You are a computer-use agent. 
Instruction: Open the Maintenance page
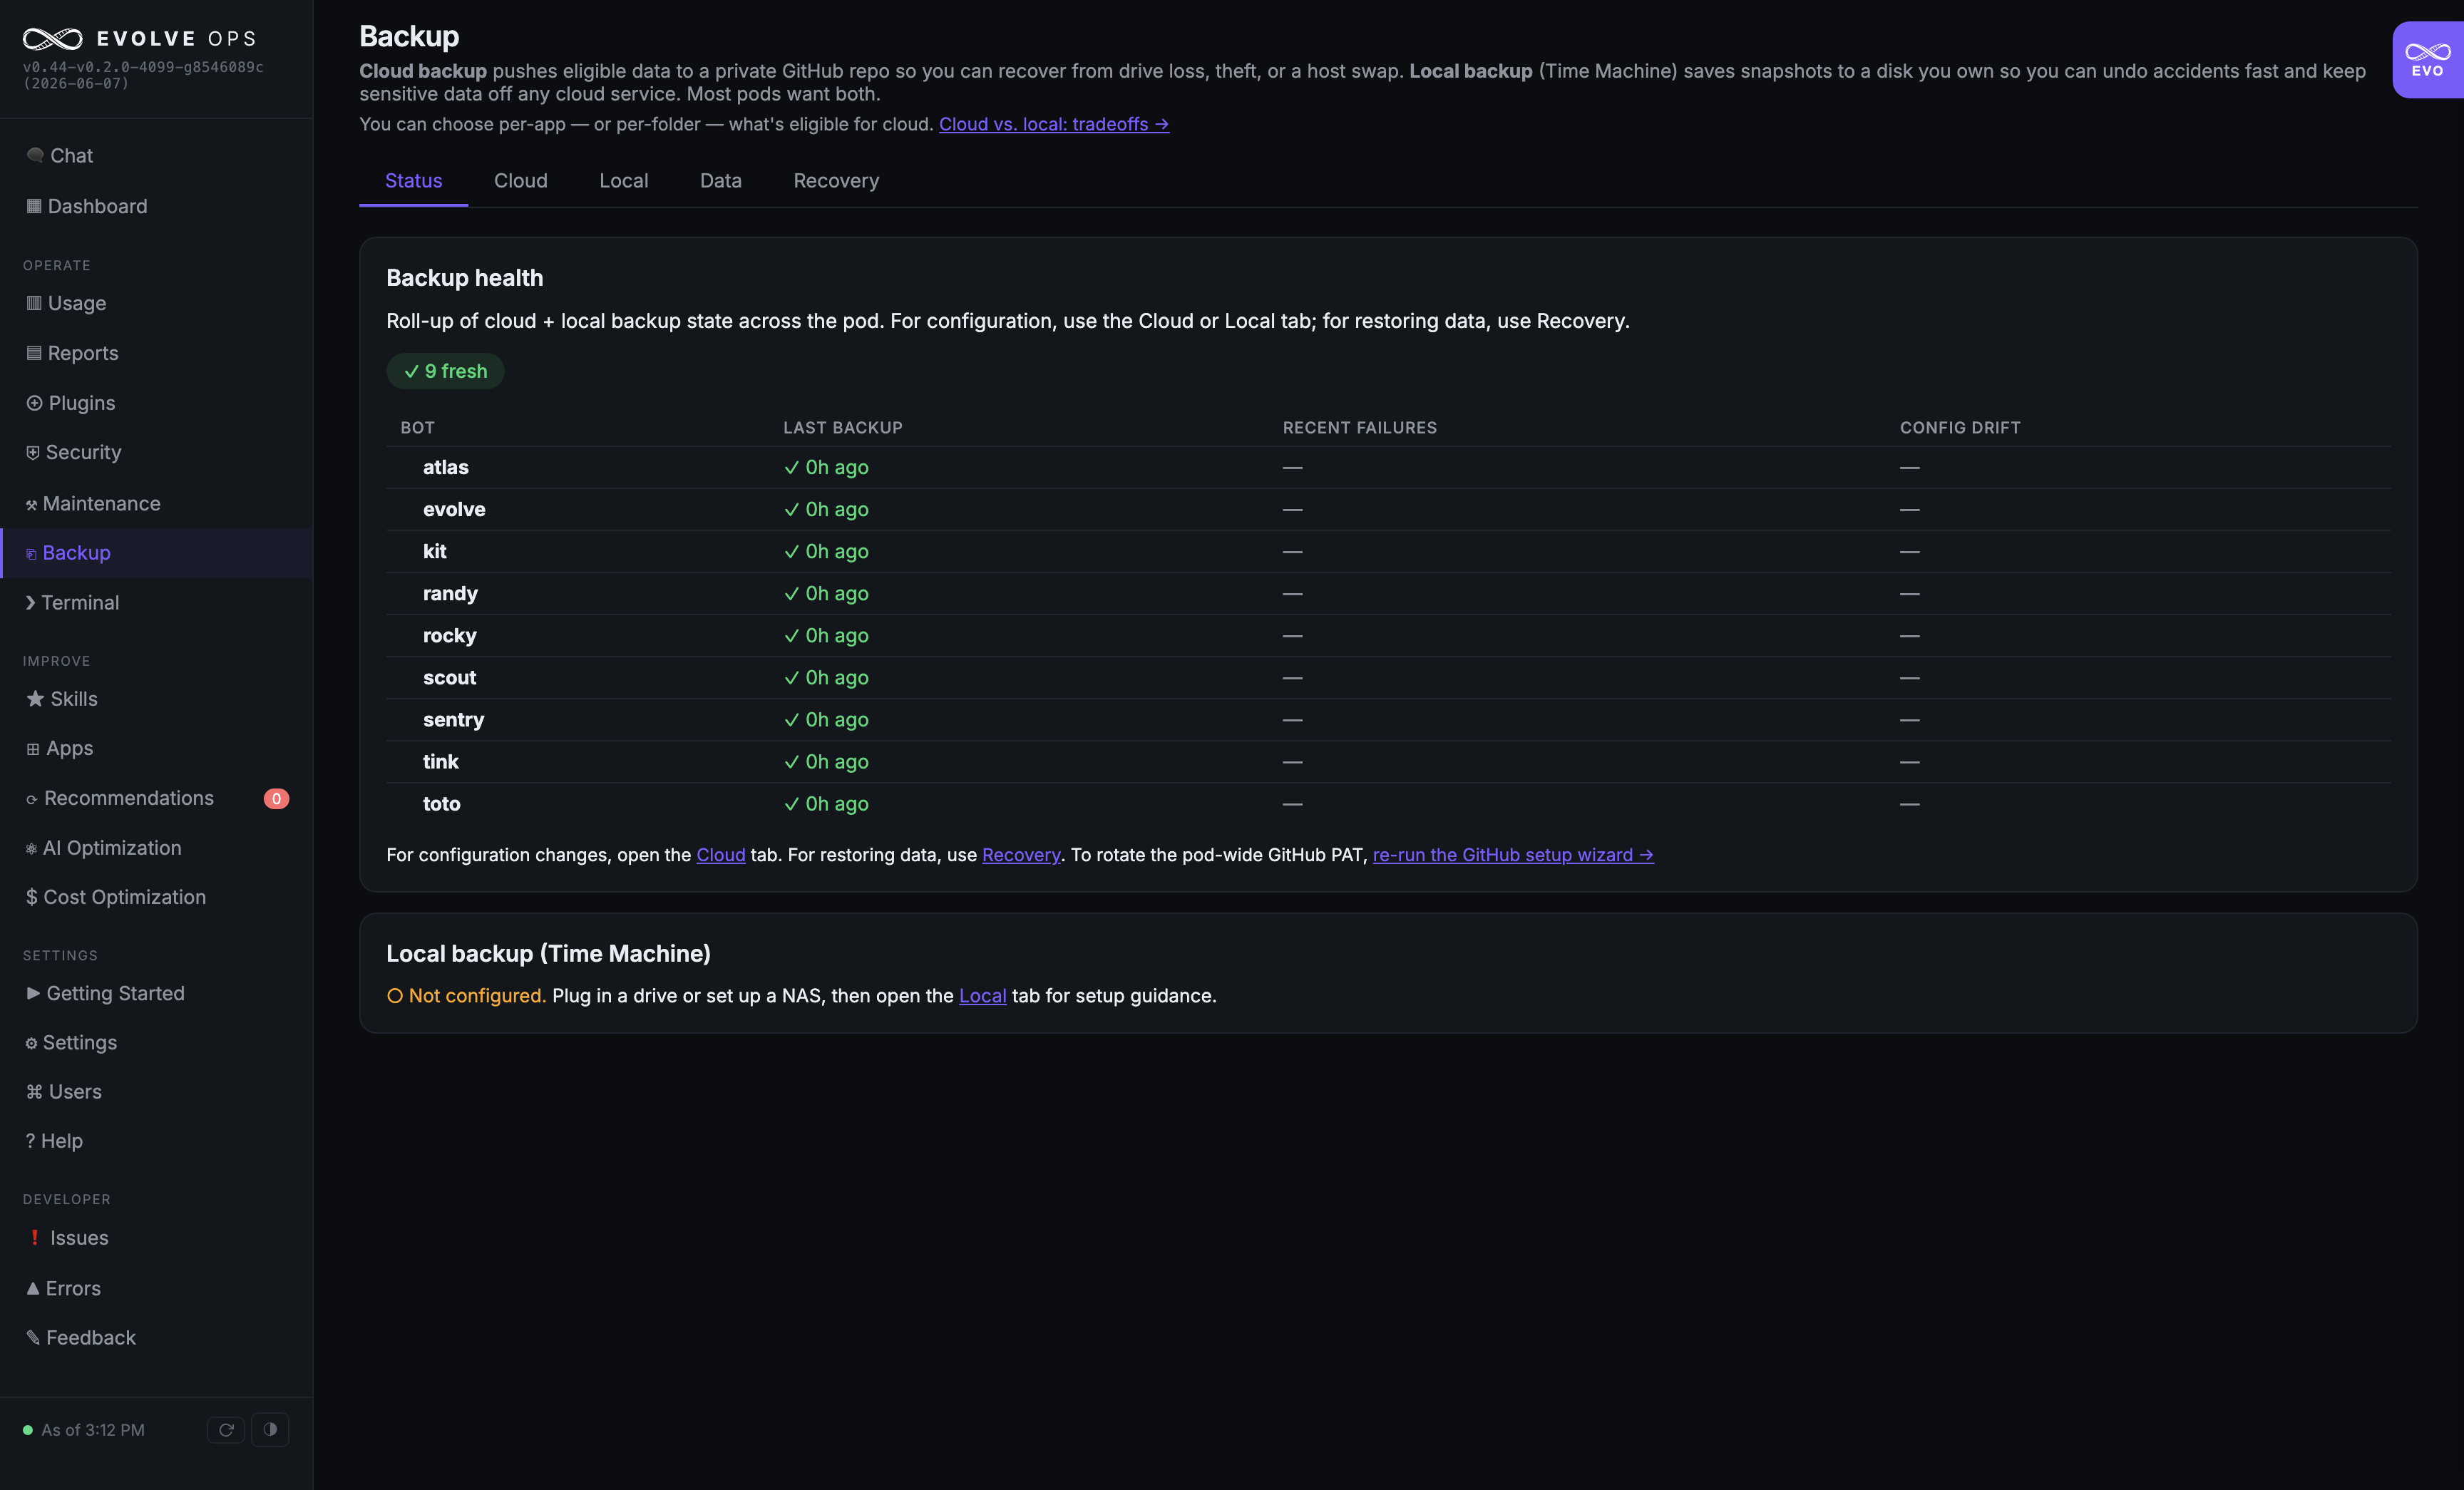[156, 503]
